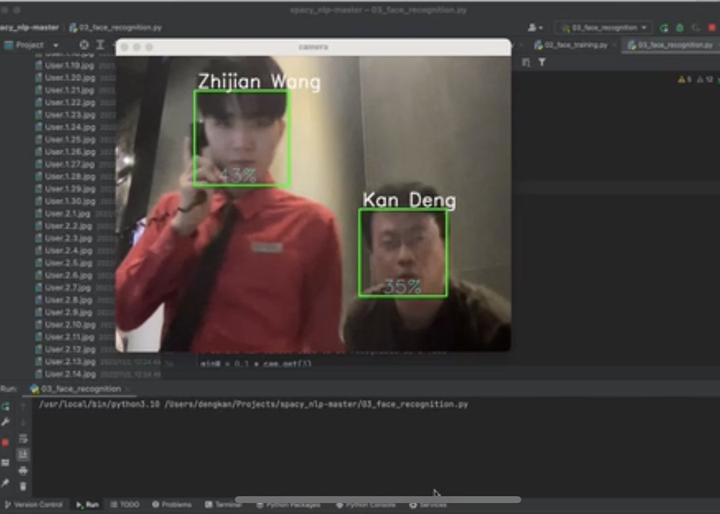Click the icon left of the filter funnel

[x=526, y=62]
